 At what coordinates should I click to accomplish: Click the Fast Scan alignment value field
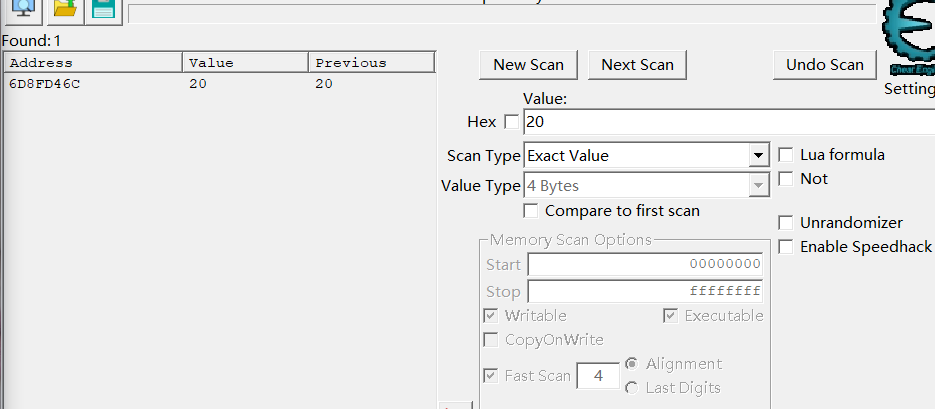[598, 376]
